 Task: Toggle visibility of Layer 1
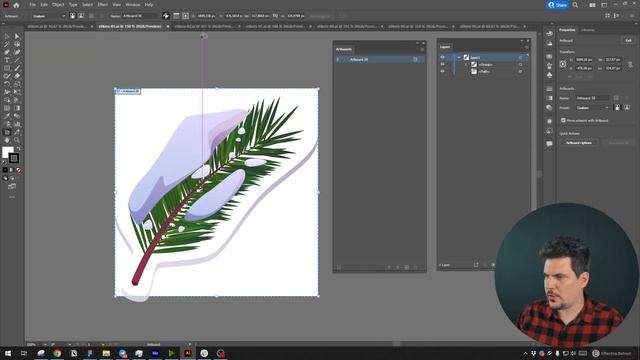(x=442, y=58)
